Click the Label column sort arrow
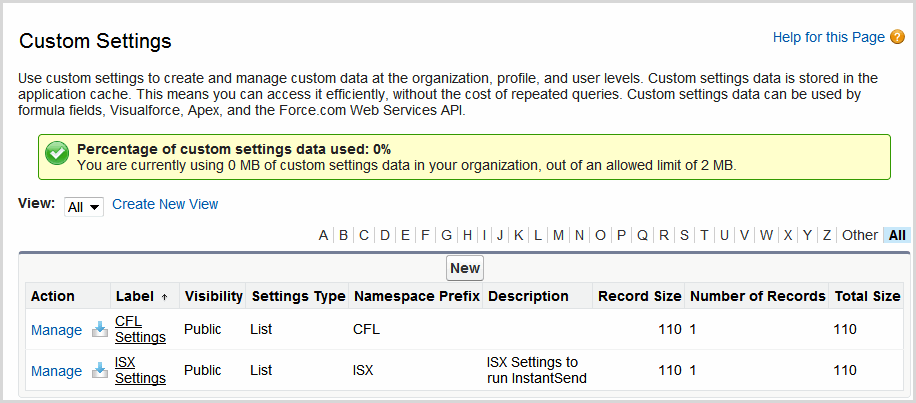This screenshot has width=916, height=403. [x=164, y=297]
